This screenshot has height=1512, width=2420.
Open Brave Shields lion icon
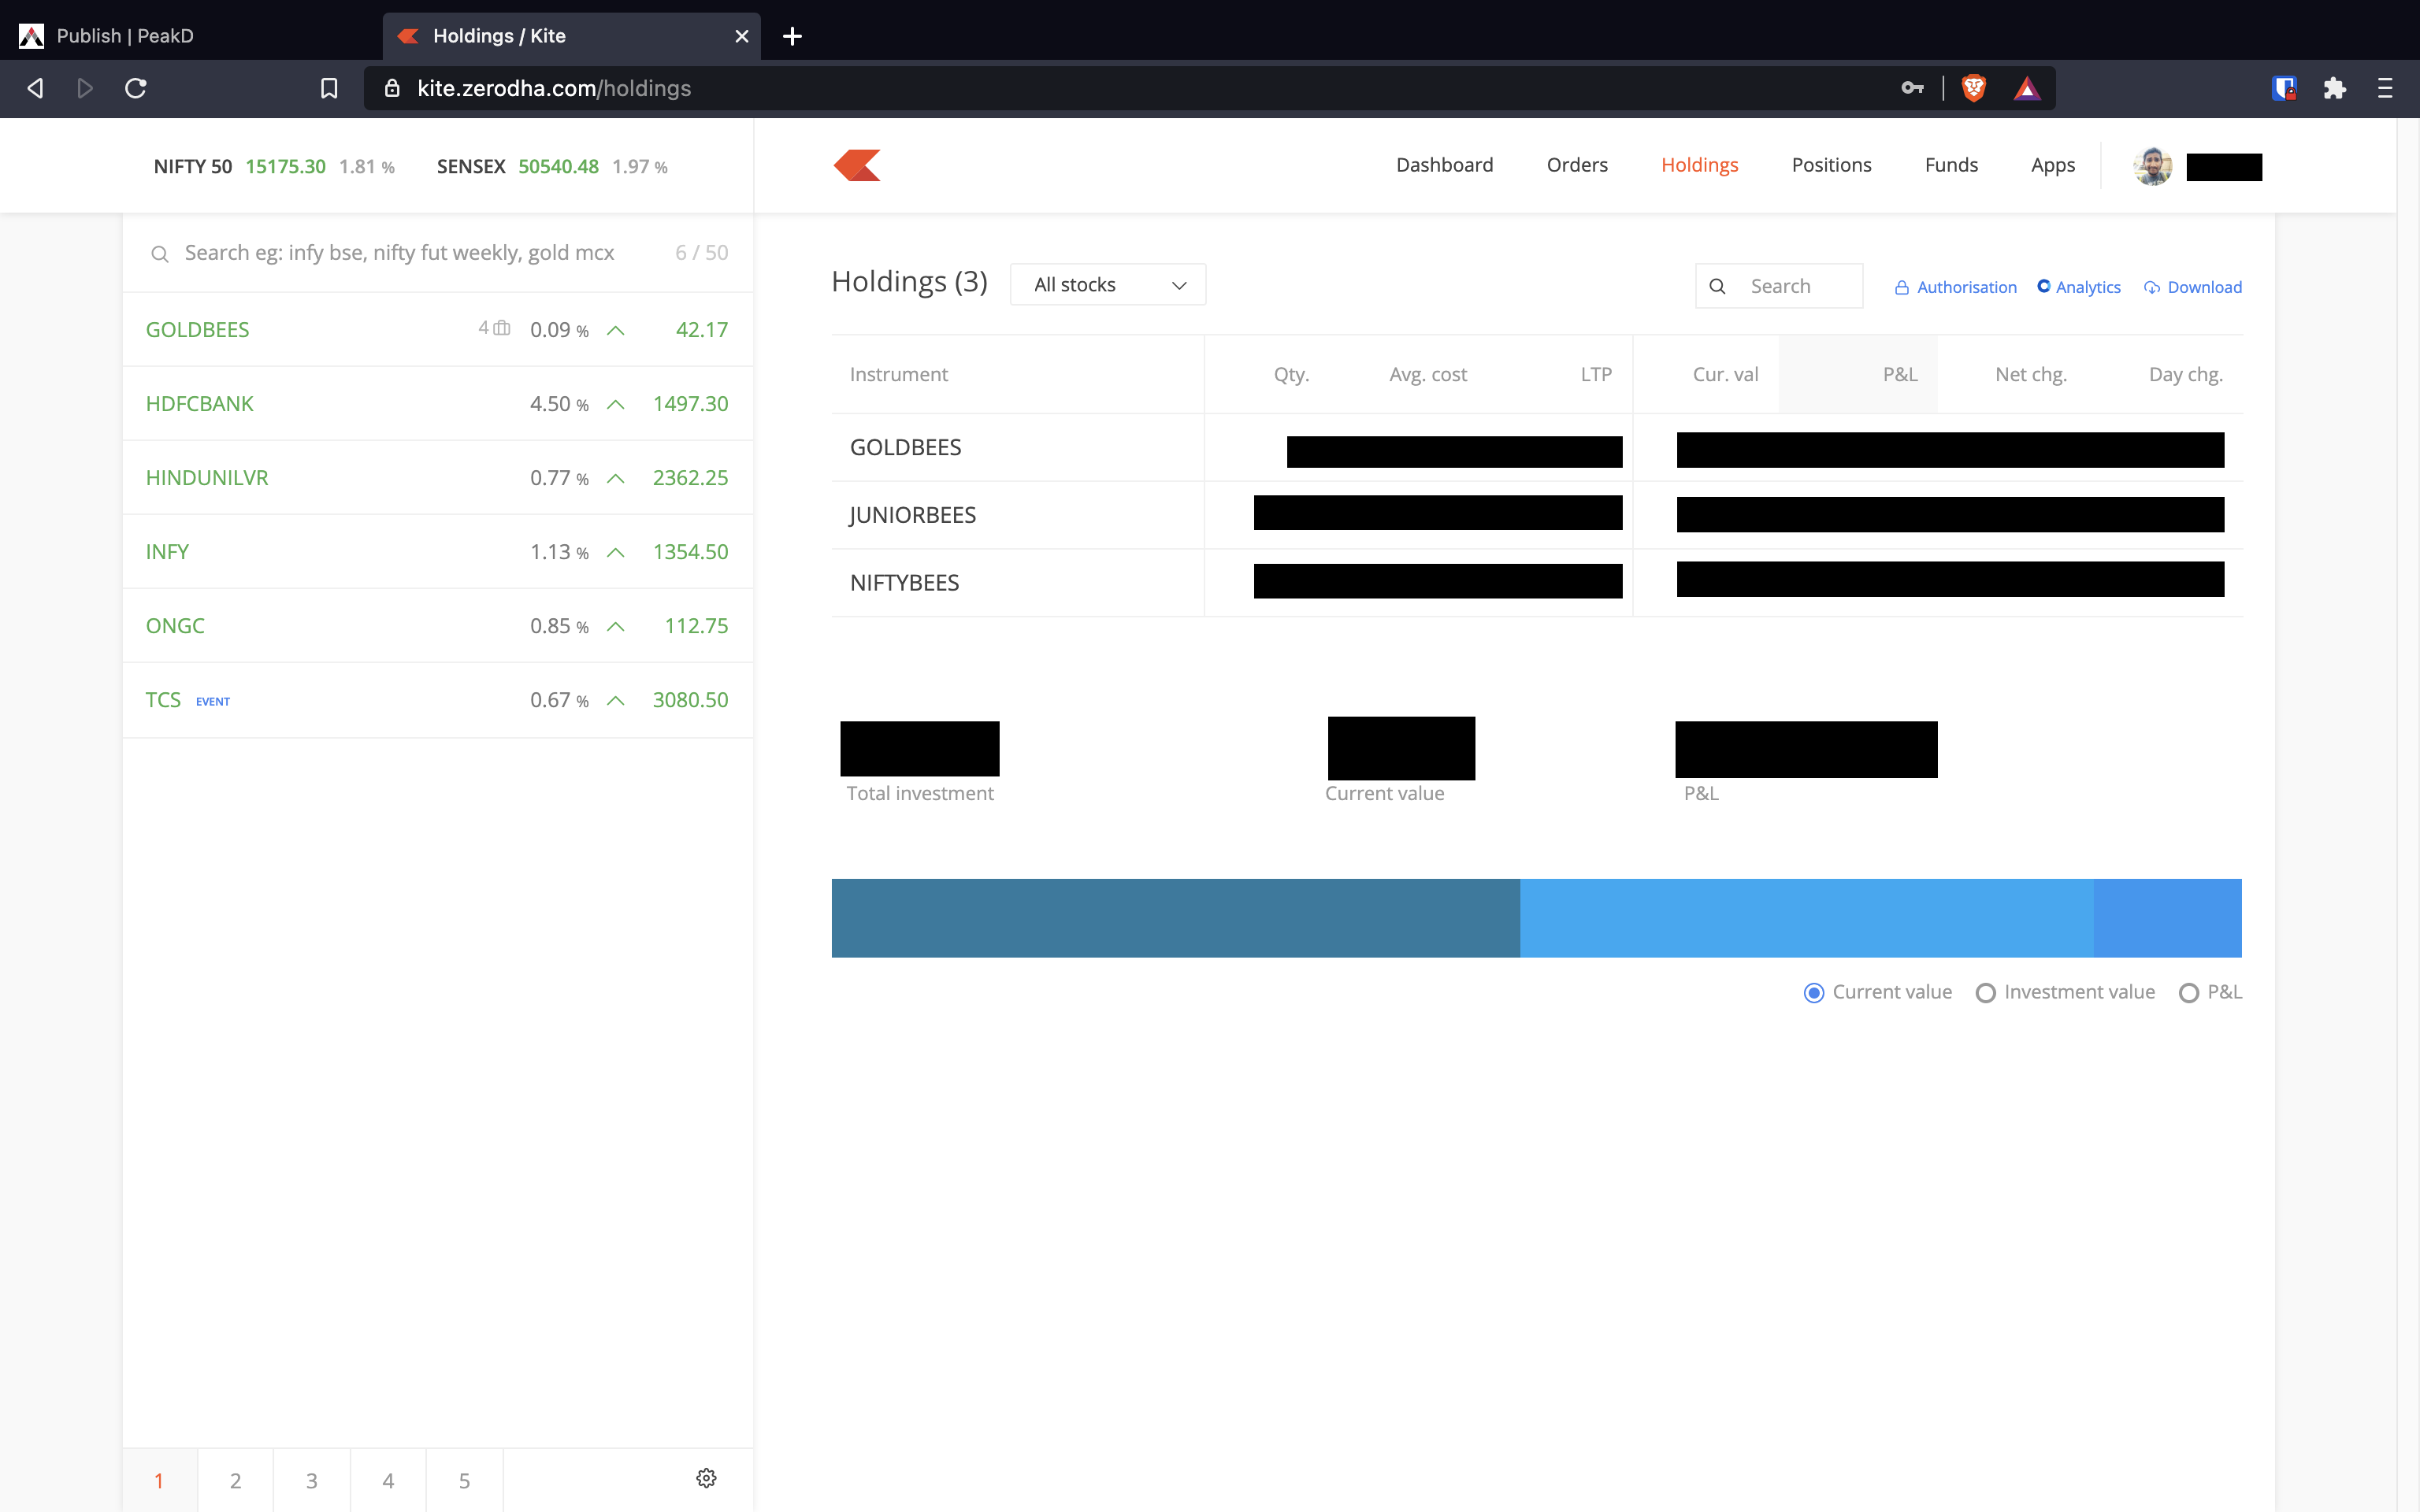pos(1974,88)
